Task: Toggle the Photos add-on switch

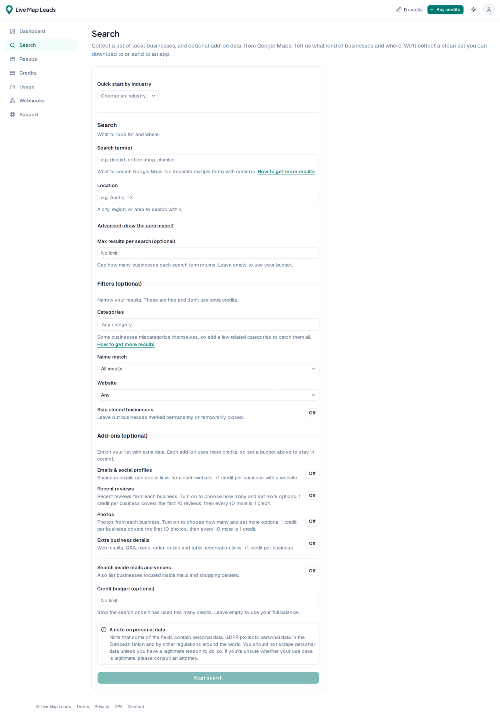Action: 312,522
